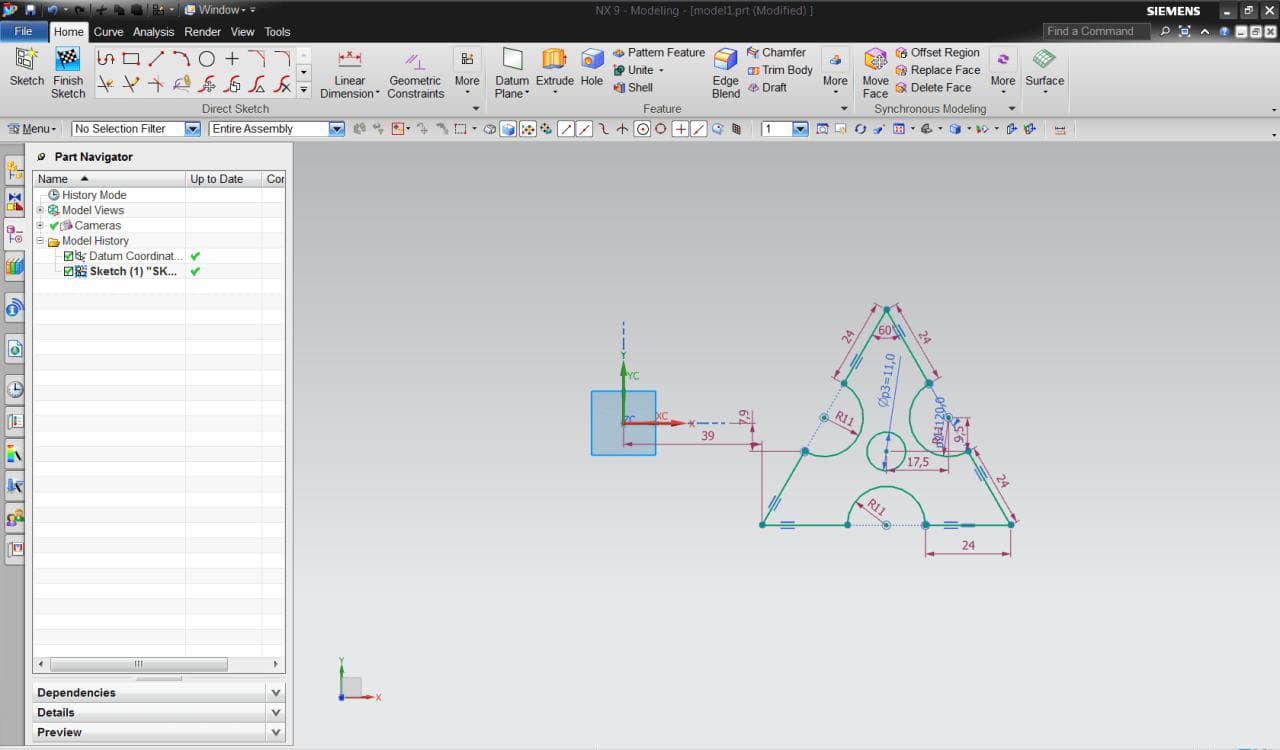The width and height of the screenshot is (1280, 750).
Task: Click the Offset Region button
Action: pyautogui.click(x=937, y=52)
